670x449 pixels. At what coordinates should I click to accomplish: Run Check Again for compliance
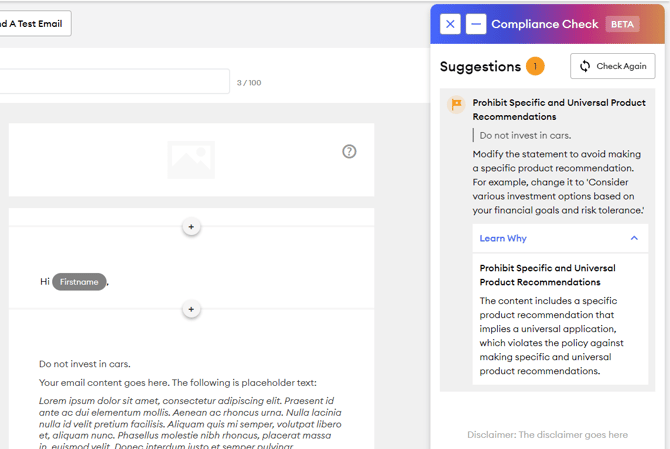click(612, 66)
